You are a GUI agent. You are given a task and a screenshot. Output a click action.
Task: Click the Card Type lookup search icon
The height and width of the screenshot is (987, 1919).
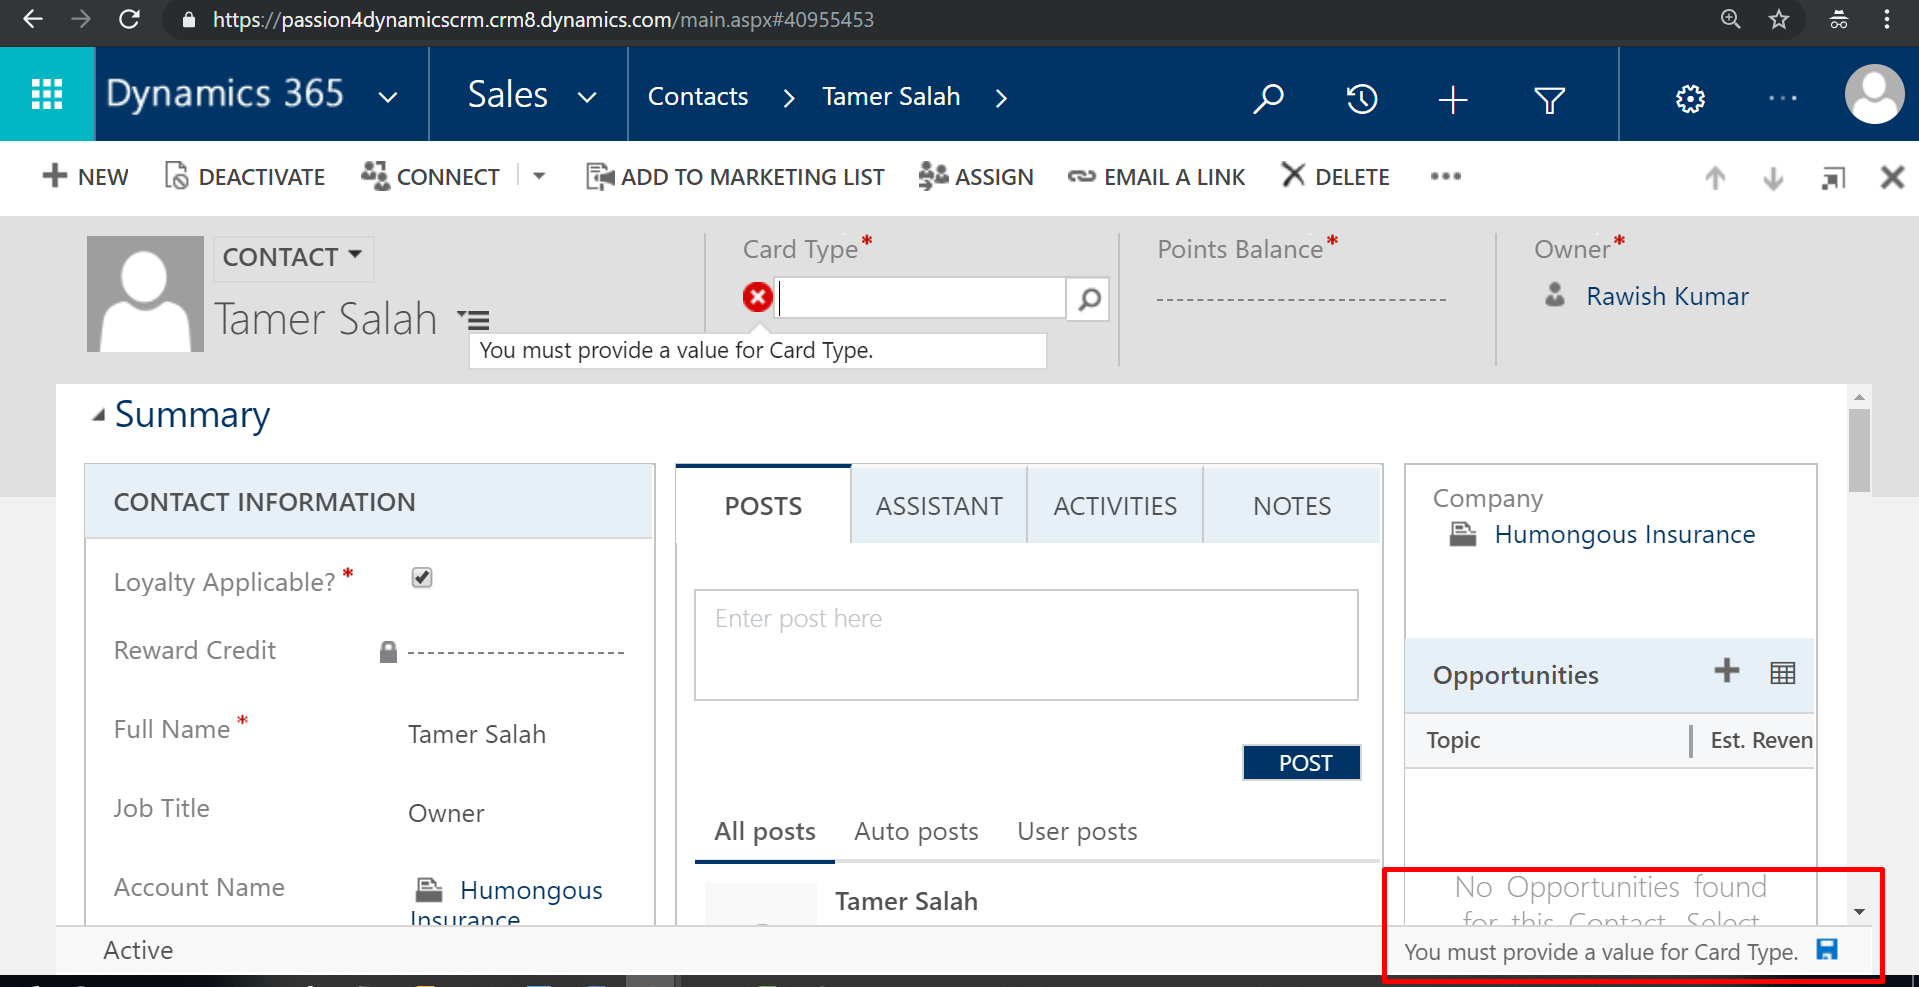pyautogui.click(x=1089, y=298)
